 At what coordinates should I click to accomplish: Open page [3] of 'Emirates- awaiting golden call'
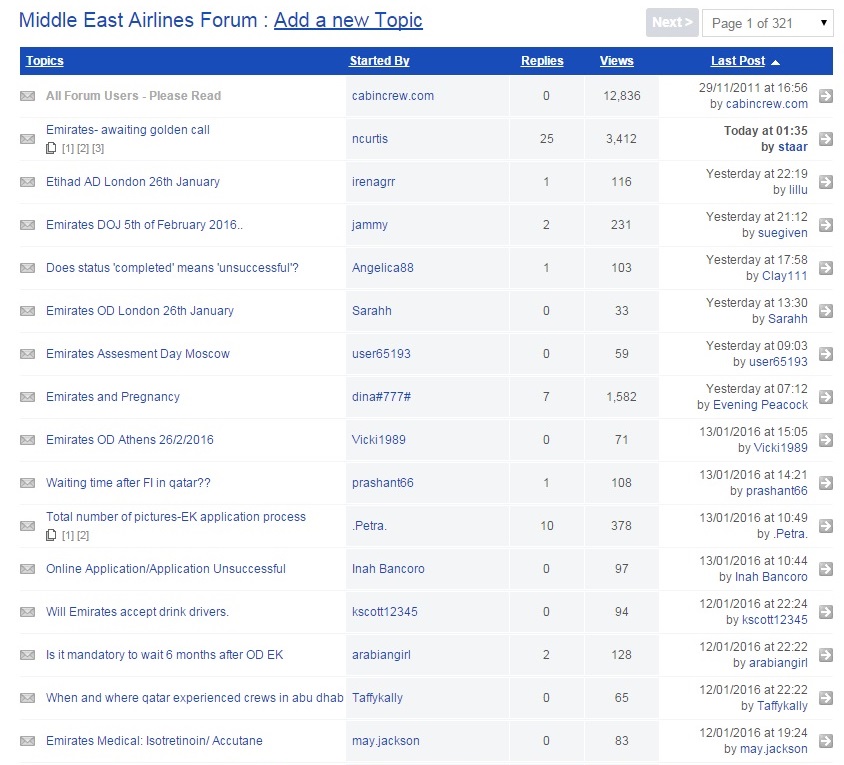(97, 149)
